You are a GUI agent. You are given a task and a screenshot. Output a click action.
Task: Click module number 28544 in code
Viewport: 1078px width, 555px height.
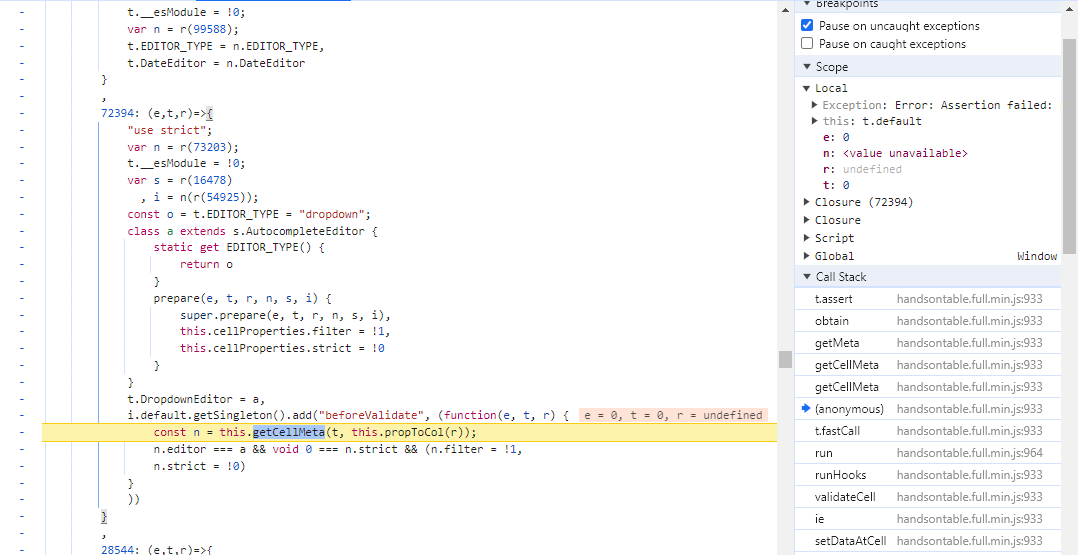(x=119, y=549)
